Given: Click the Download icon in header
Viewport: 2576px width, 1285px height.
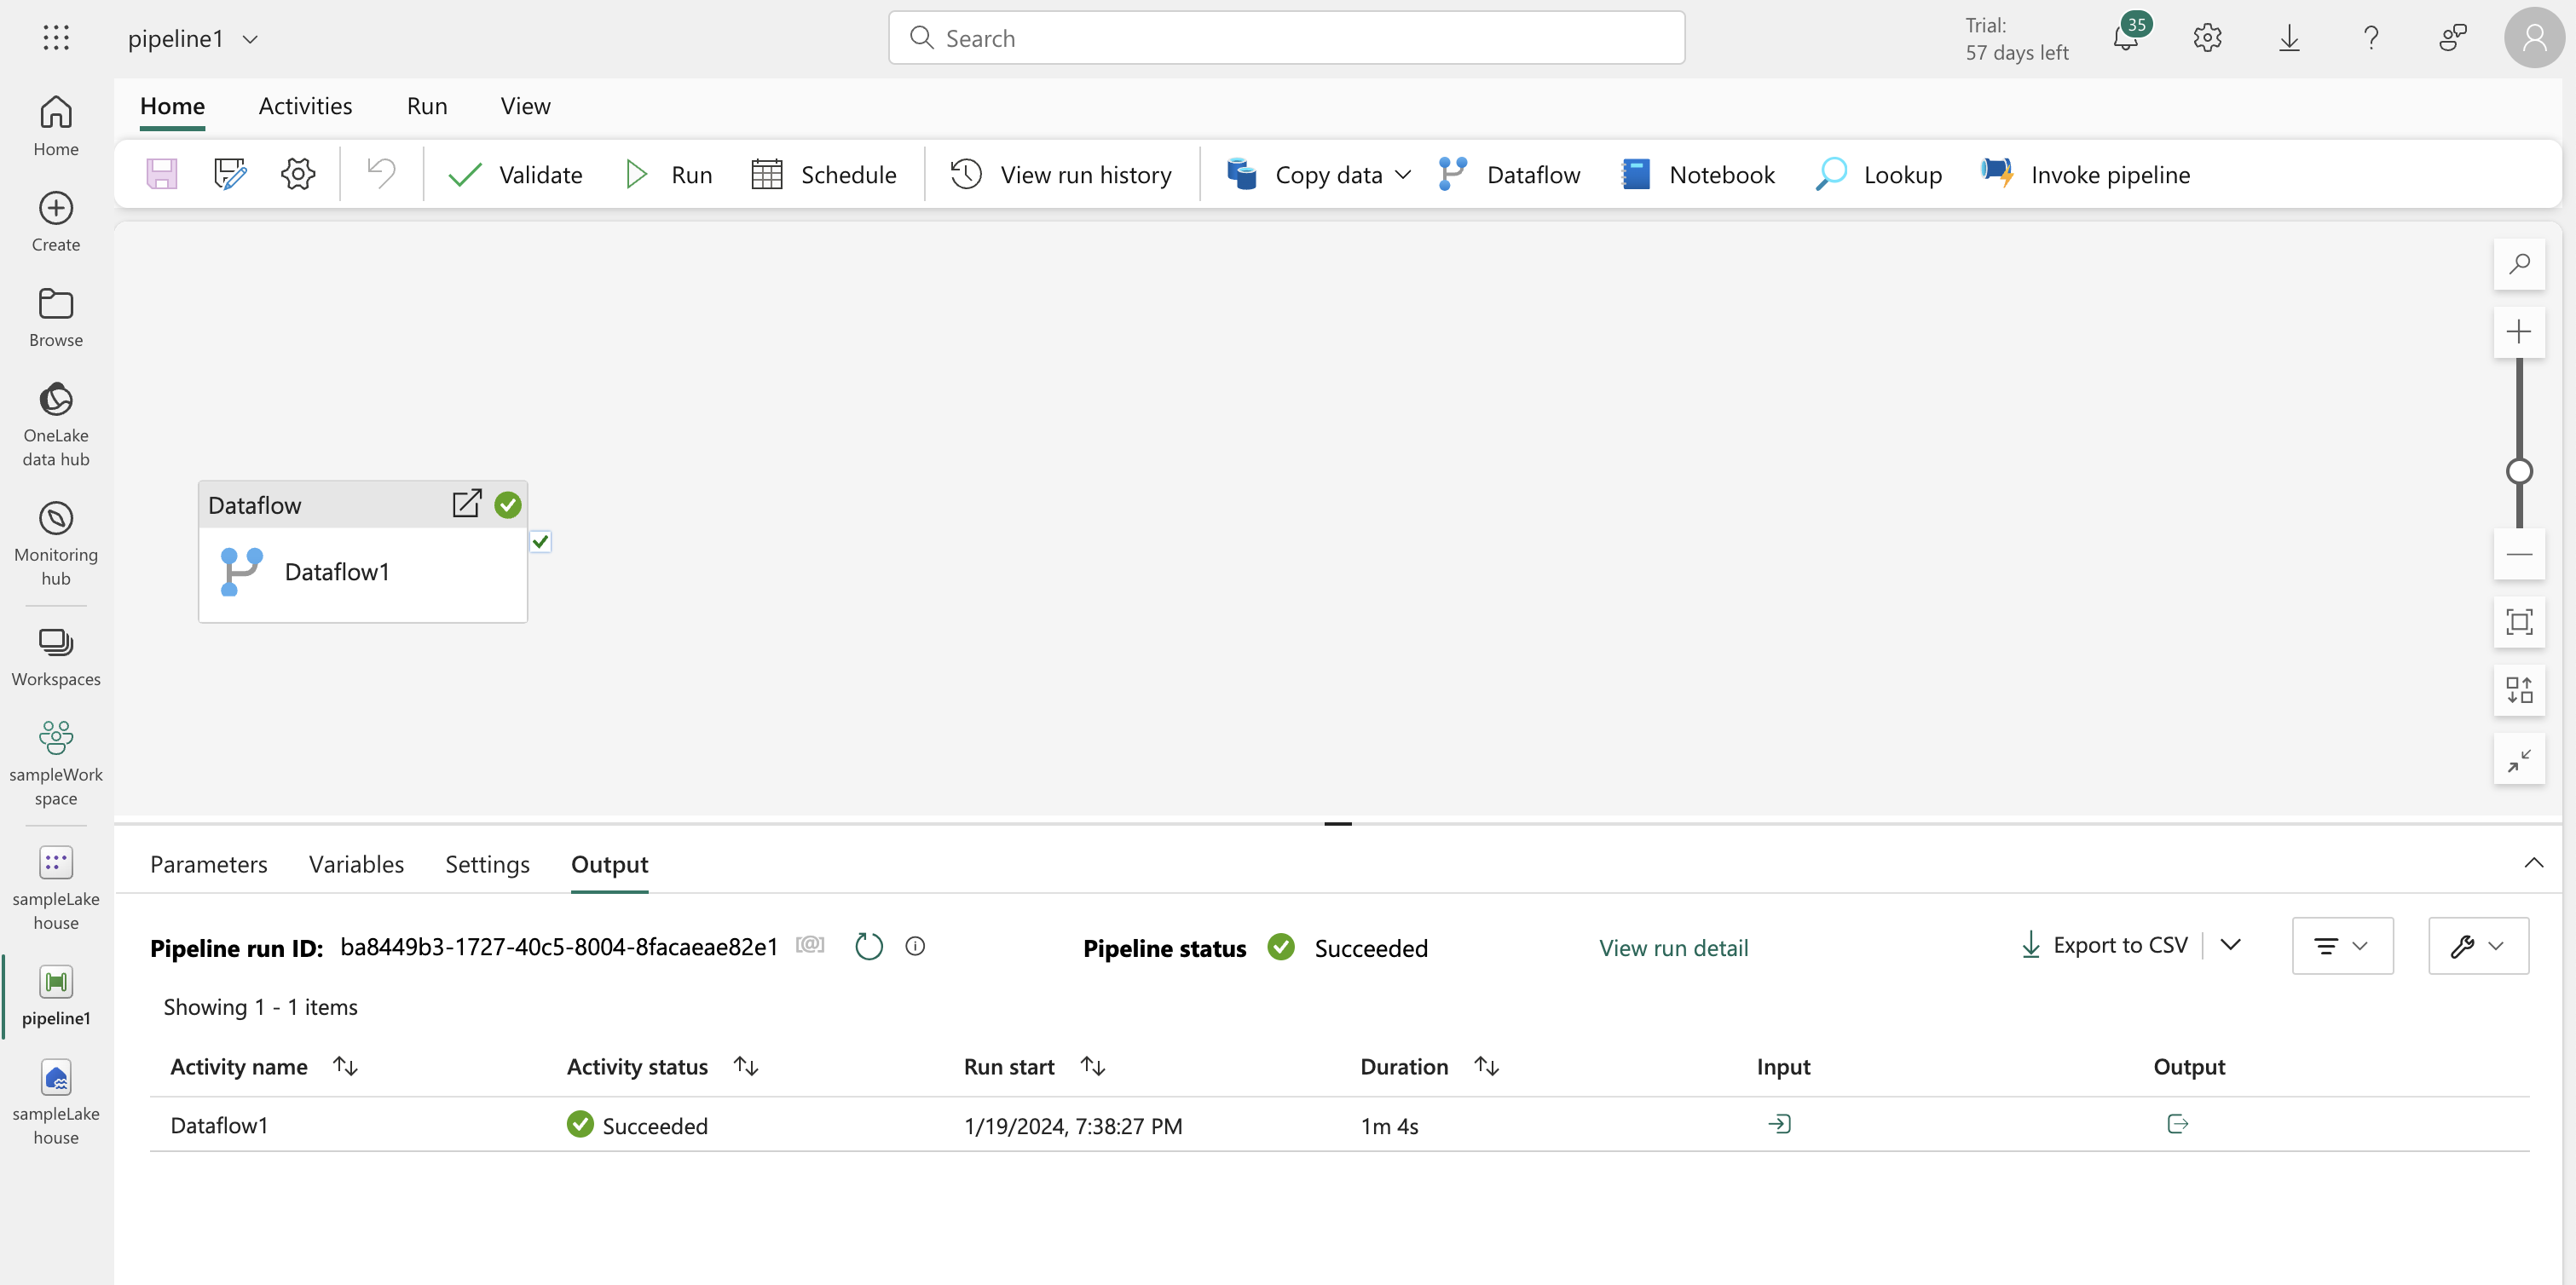Looking at the screenshot, I should coord(2289,38).
